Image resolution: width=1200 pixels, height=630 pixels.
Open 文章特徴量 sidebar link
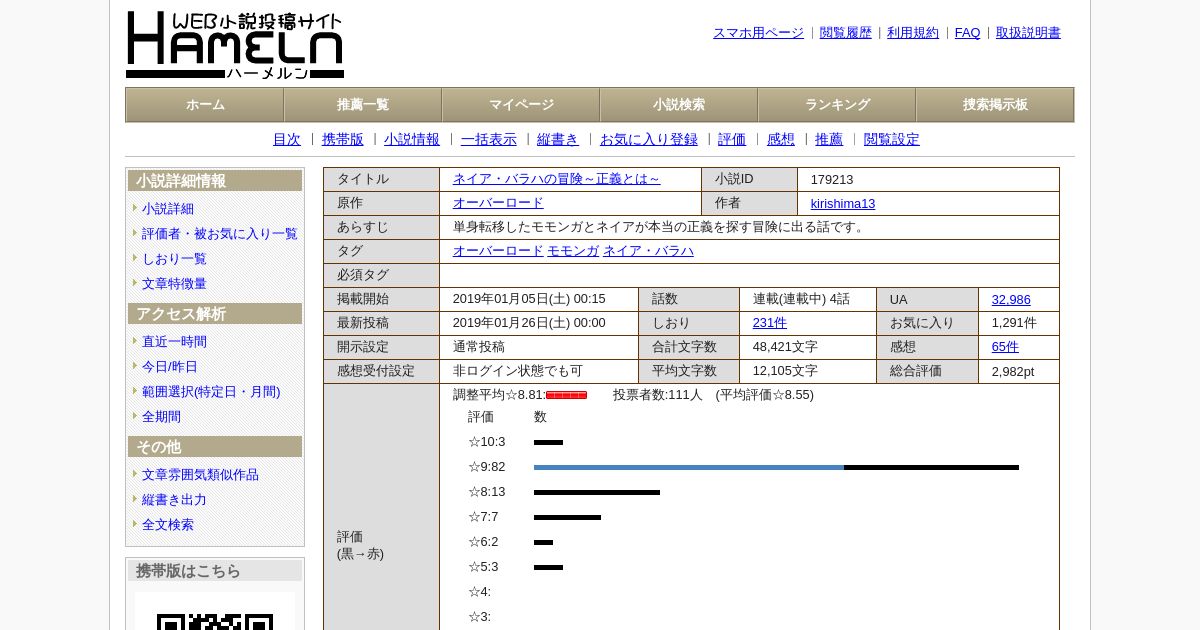174,284
